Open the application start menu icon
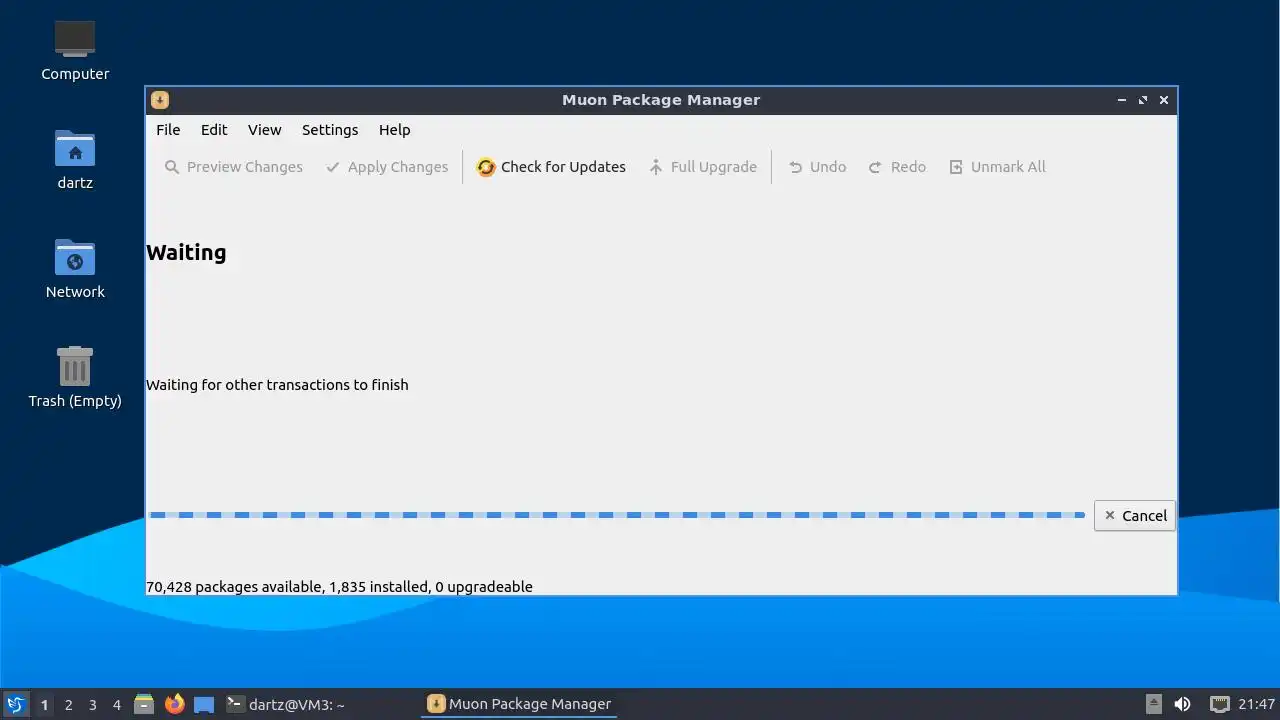 coord(15,704)
